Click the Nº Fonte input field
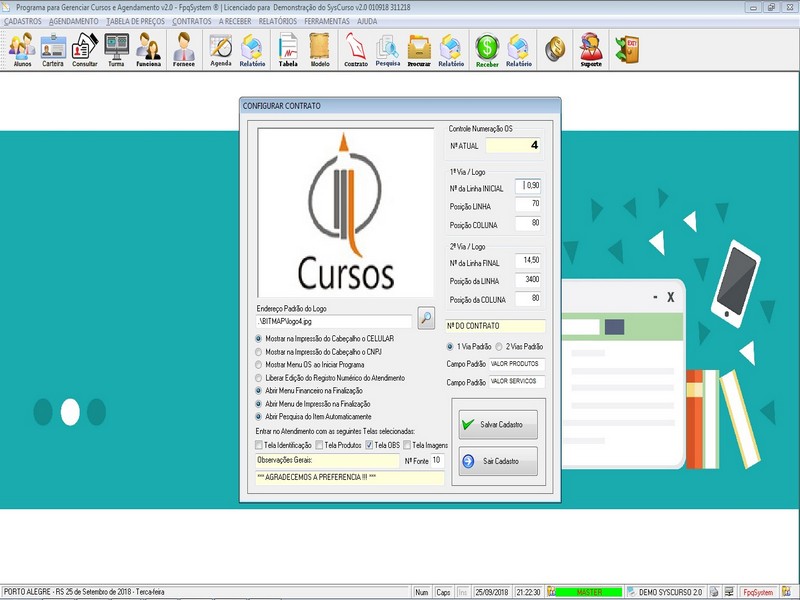800x600 pixels. click(437, 460)
